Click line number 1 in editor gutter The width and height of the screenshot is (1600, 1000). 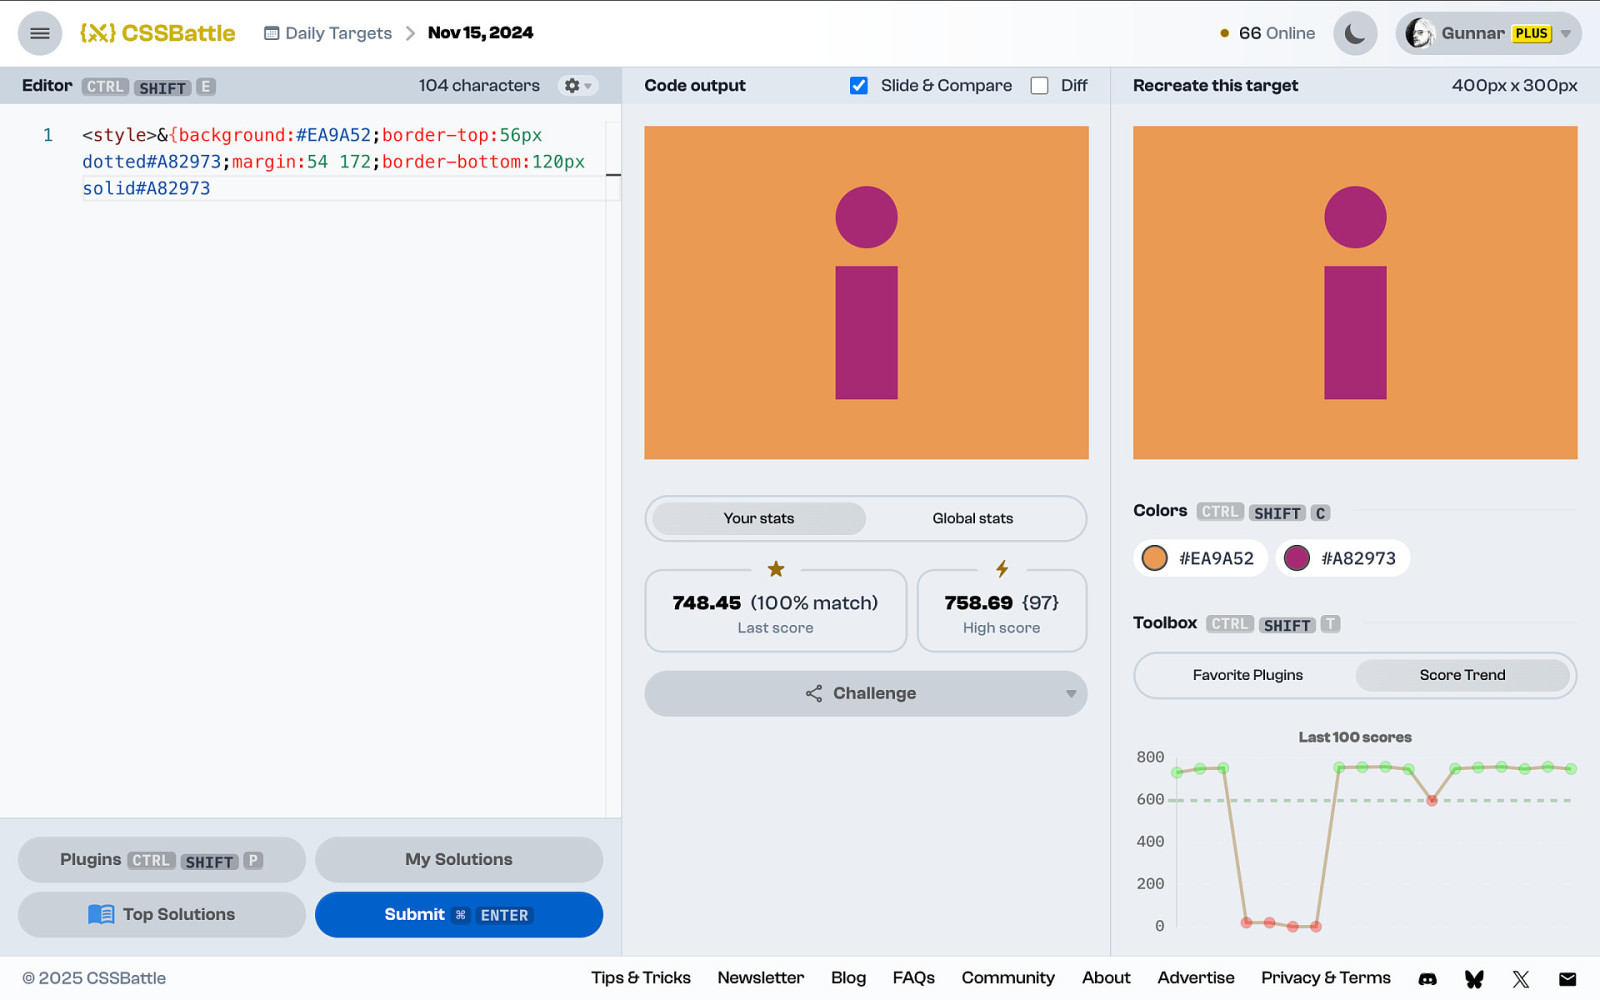(47, 135)
